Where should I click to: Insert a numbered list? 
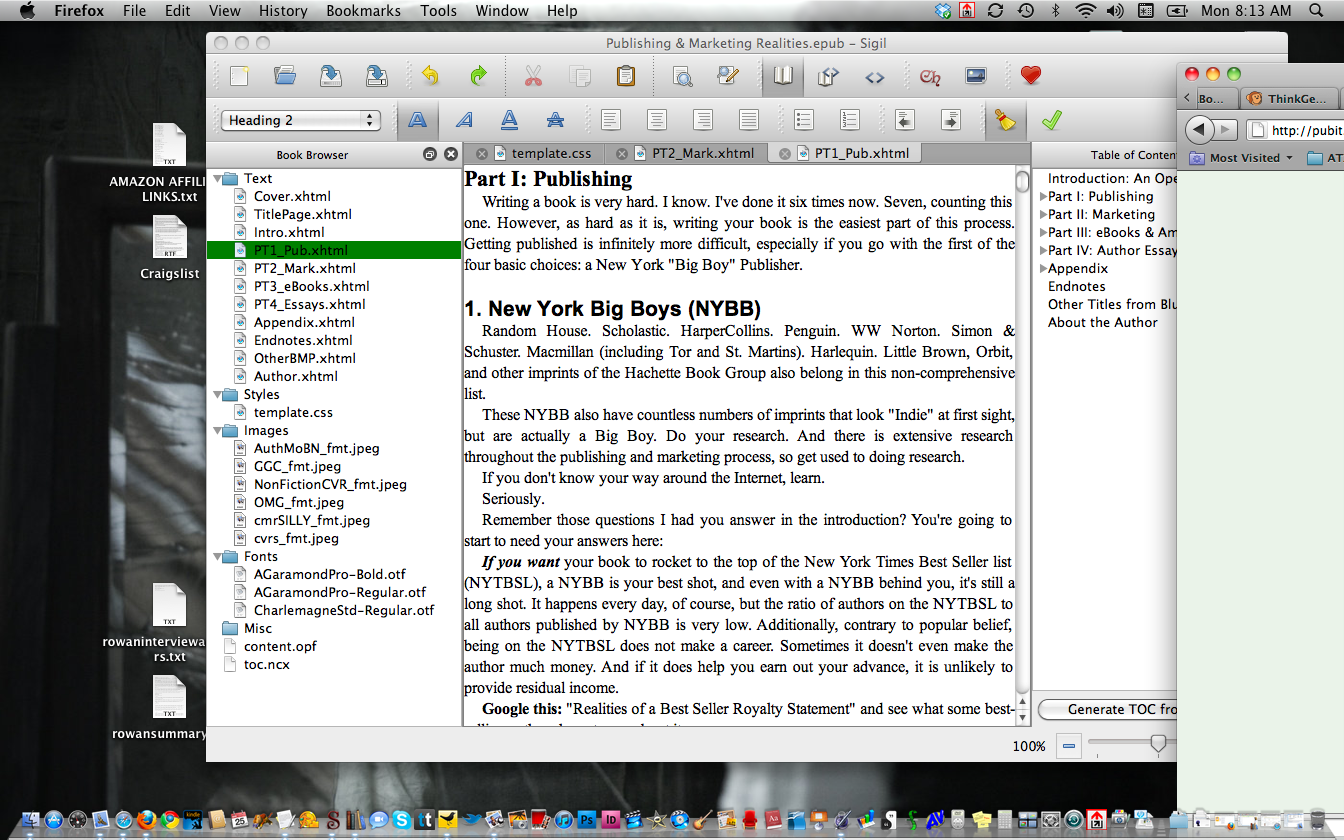[850, 120]
